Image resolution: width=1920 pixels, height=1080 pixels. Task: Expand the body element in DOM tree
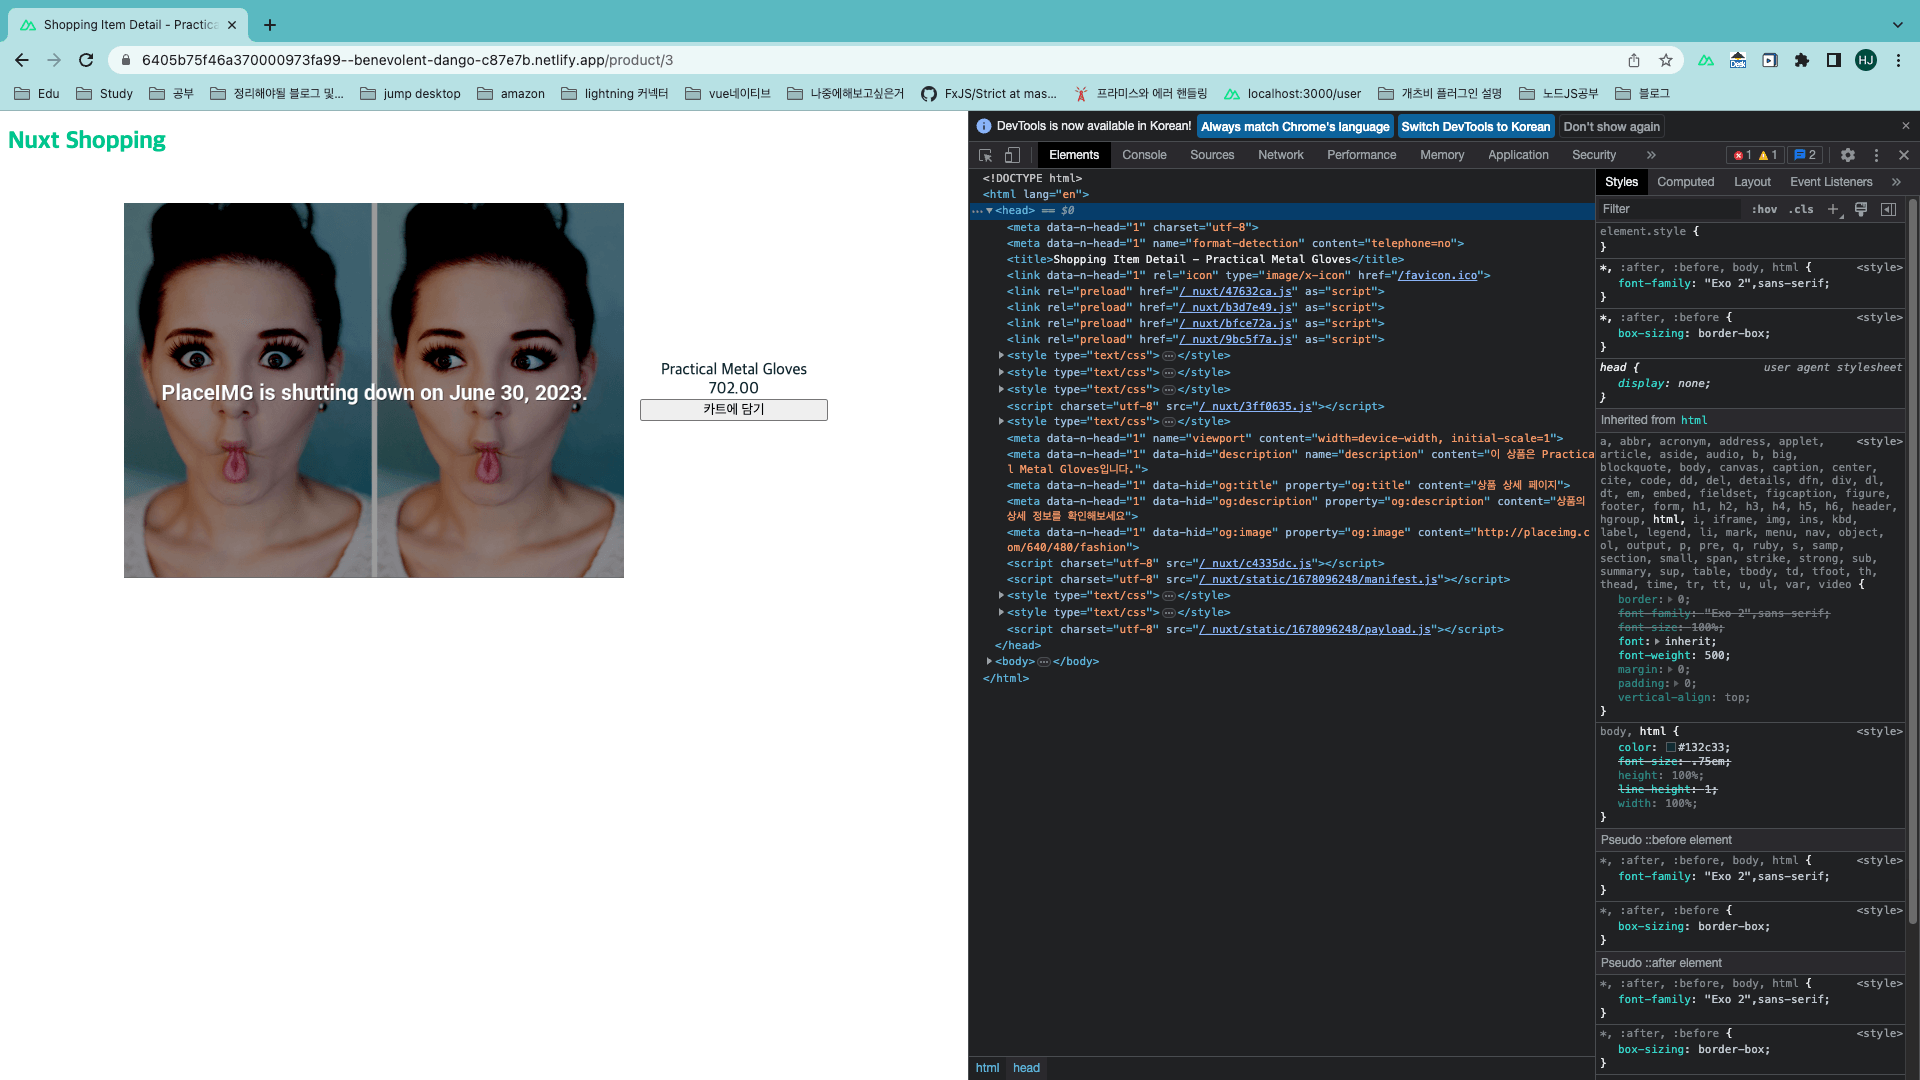coord(989,661)
